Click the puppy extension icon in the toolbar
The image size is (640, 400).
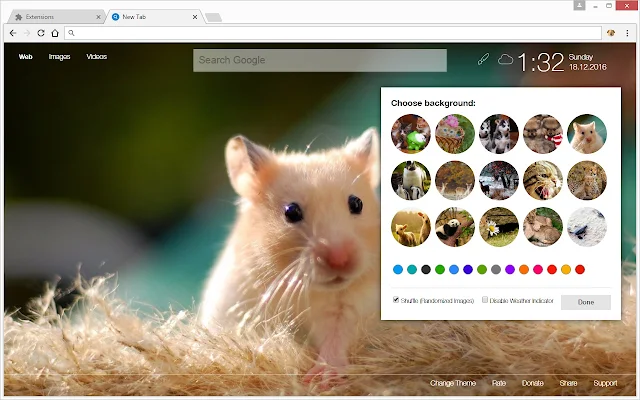pos(611,33)
